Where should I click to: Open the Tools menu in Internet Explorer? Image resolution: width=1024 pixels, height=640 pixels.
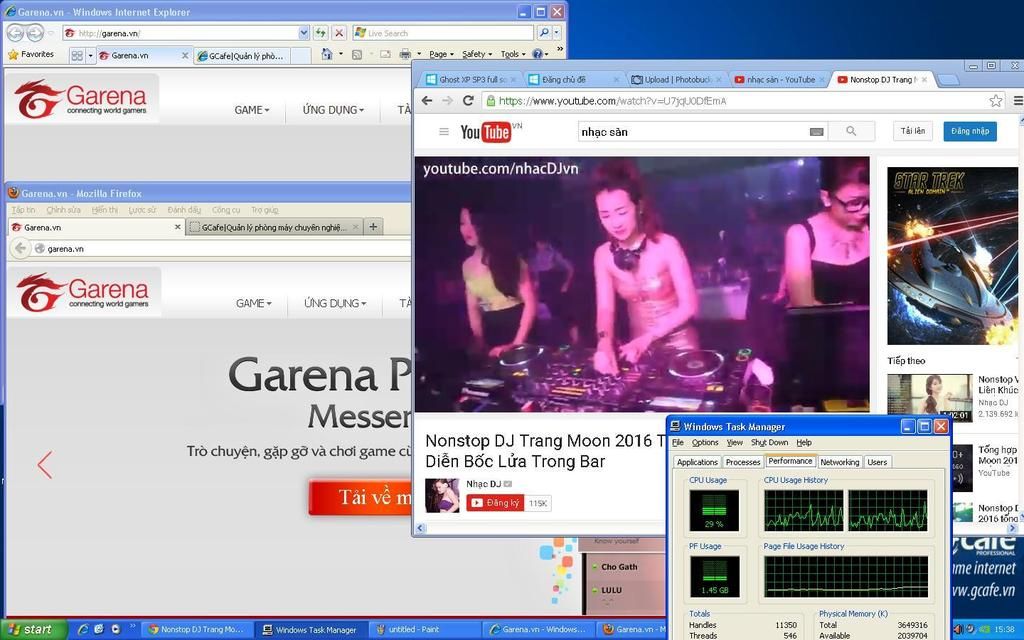[x=513, y=55]
